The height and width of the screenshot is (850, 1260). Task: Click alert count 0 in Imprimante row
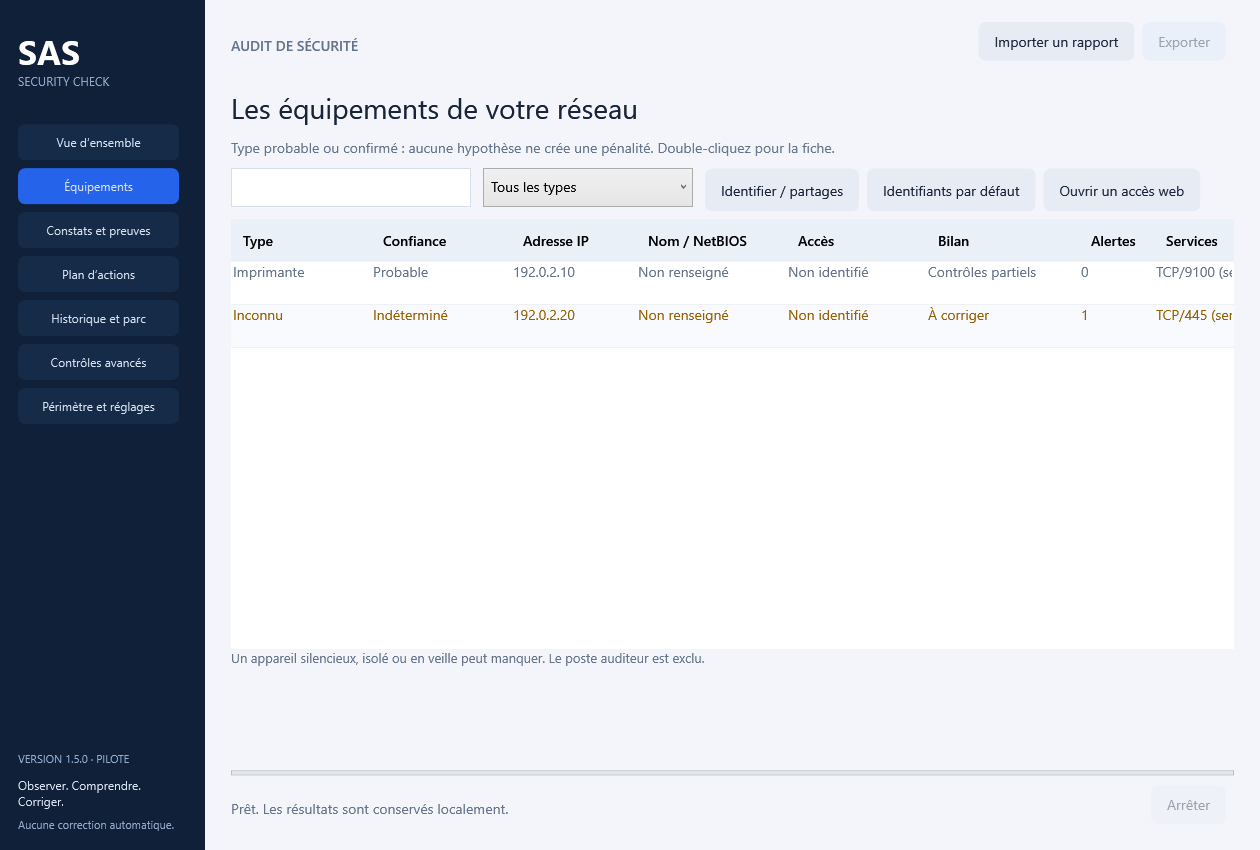pos(1085,272)
